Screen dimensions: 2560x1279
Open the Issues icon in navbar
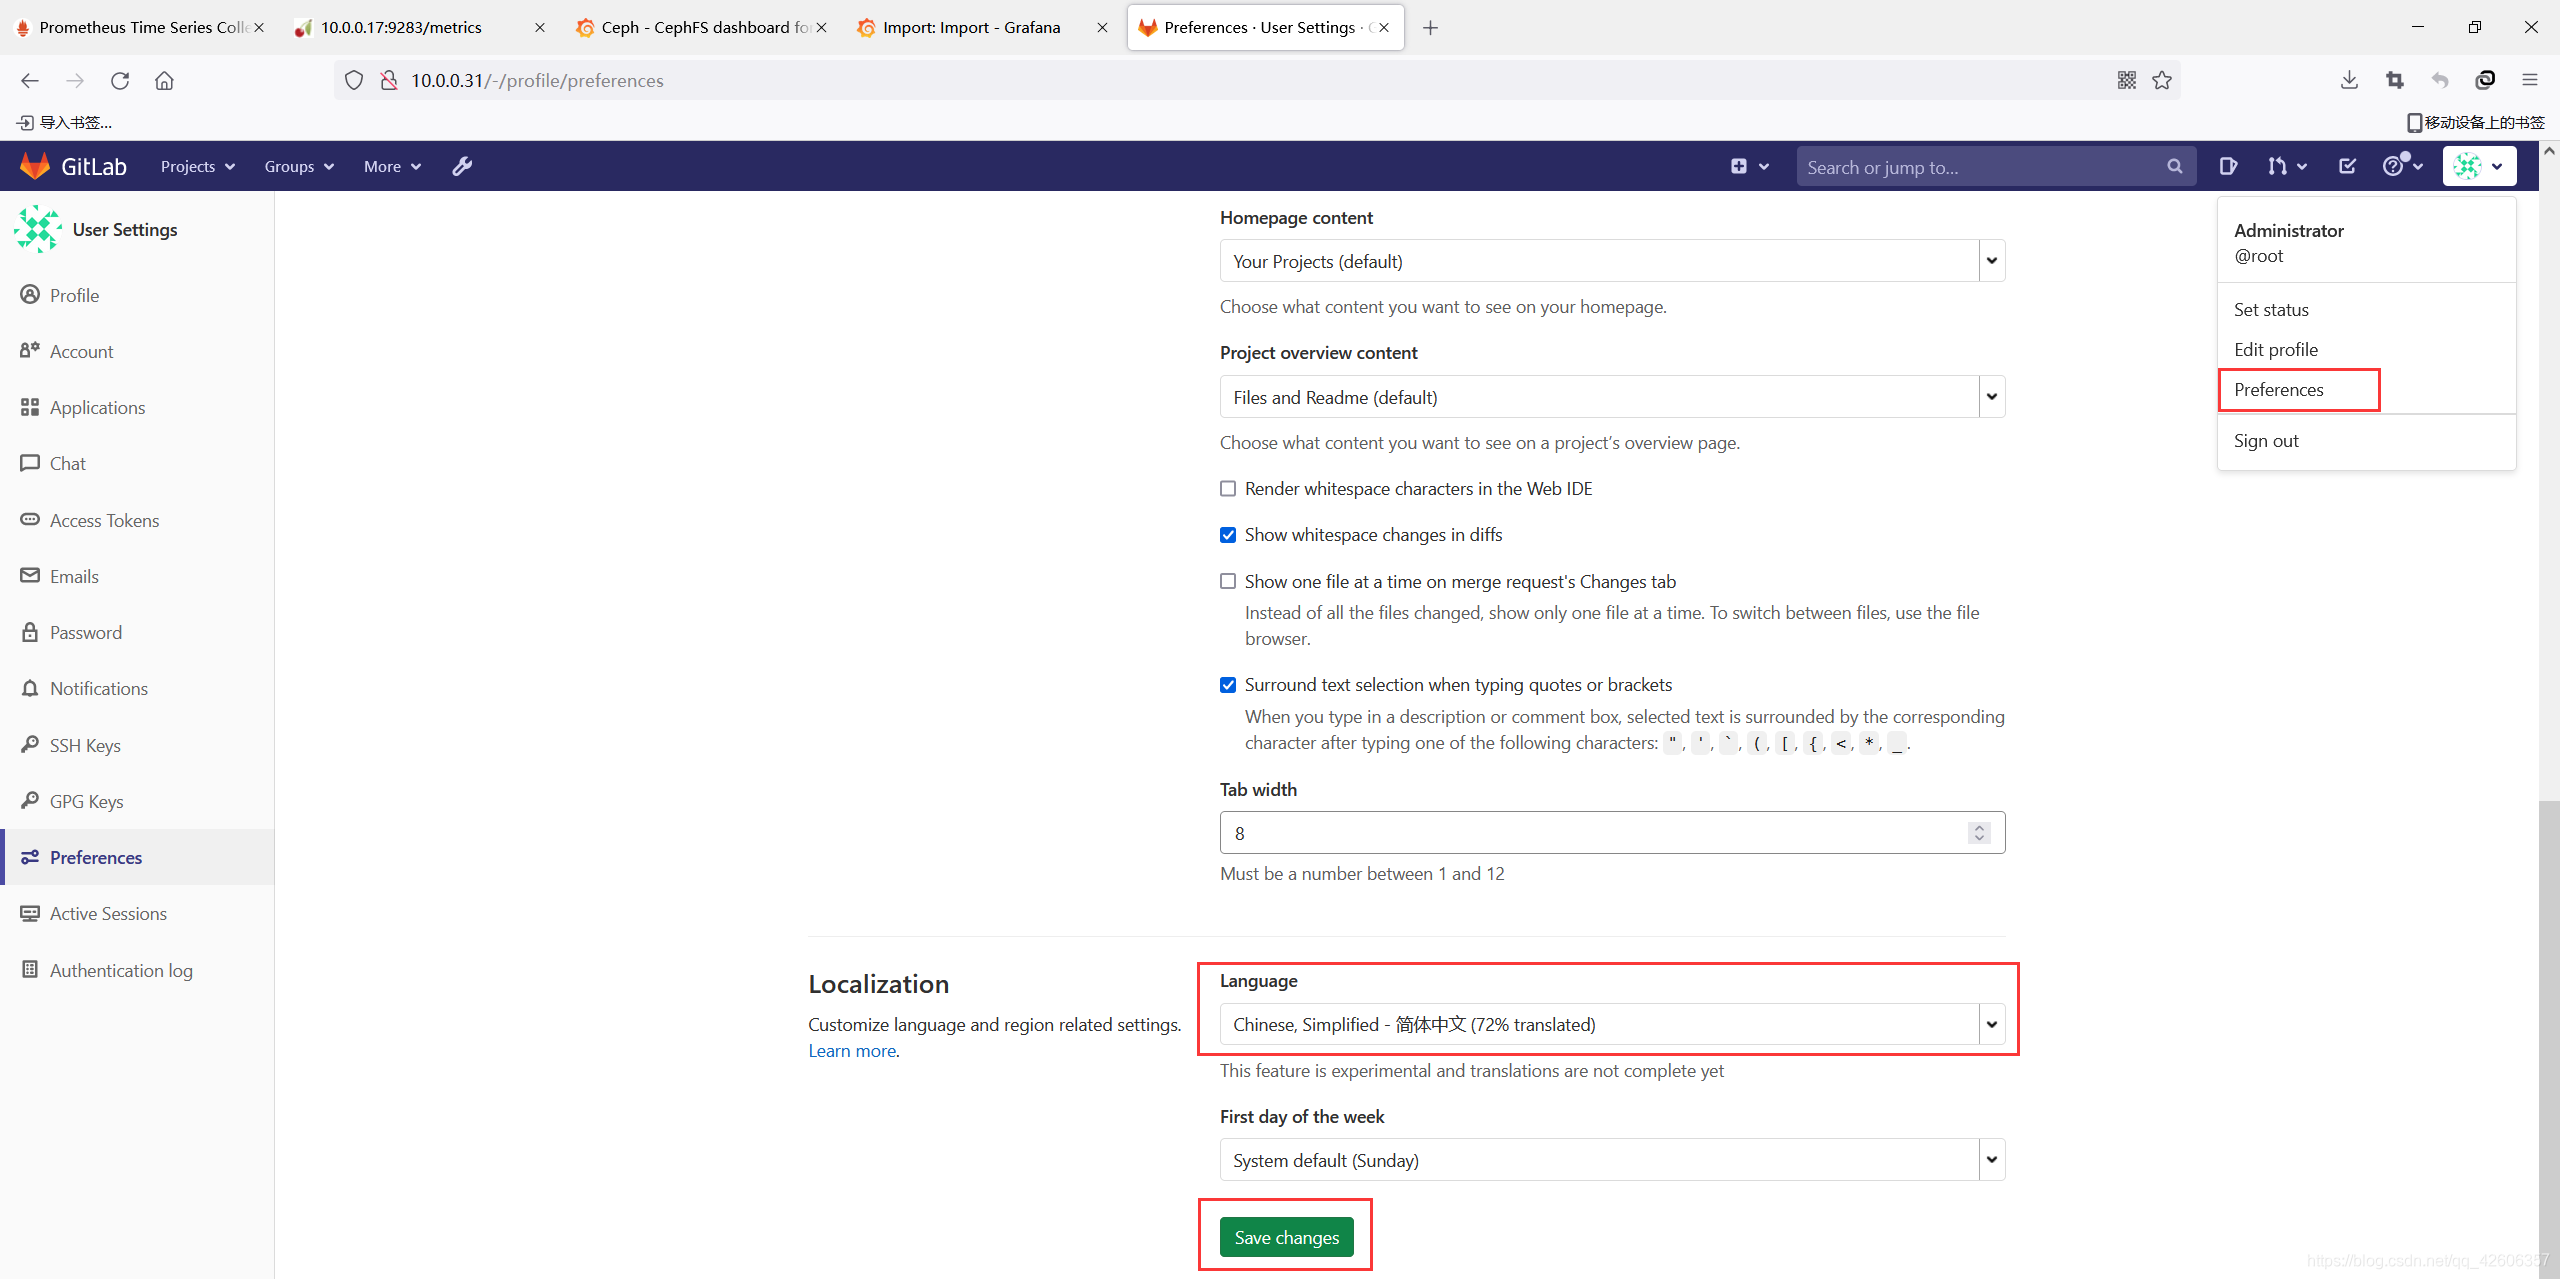(x=2227, y=166)
